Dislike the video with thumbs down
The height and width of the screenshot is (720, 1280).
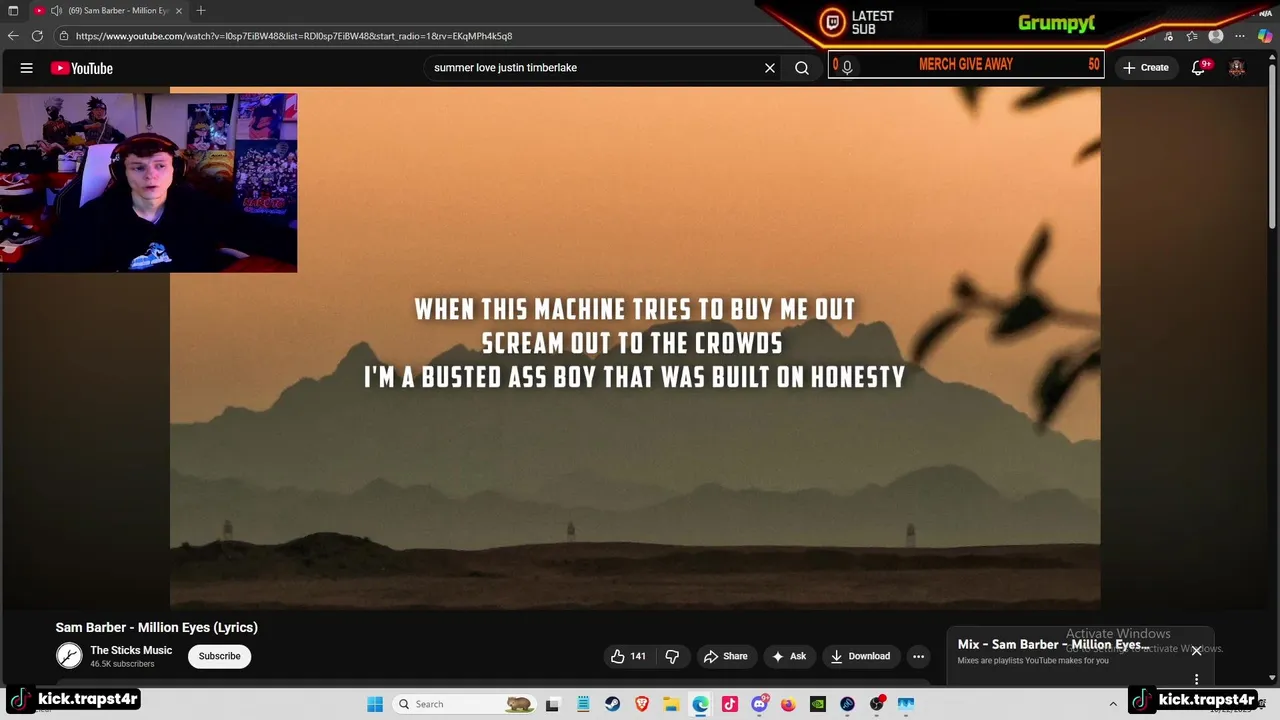coord(672,656)
